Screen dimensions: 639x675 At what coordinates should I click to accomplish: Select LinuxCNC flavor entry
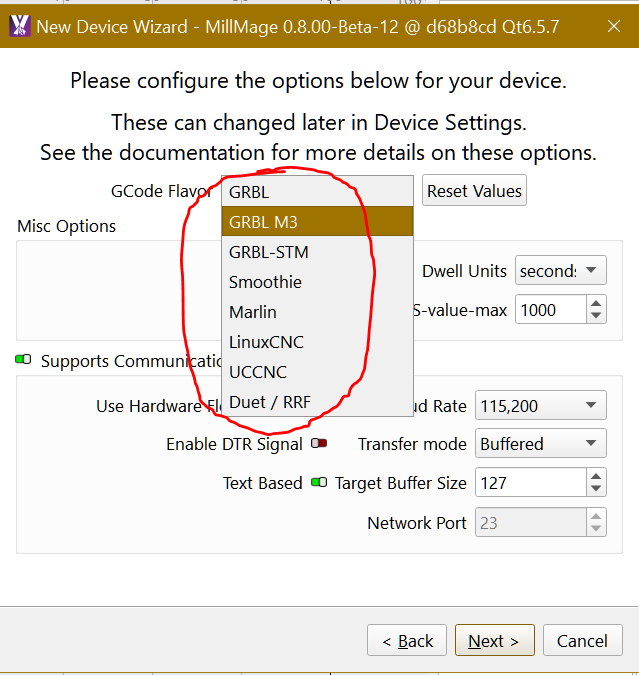(317, 342)
